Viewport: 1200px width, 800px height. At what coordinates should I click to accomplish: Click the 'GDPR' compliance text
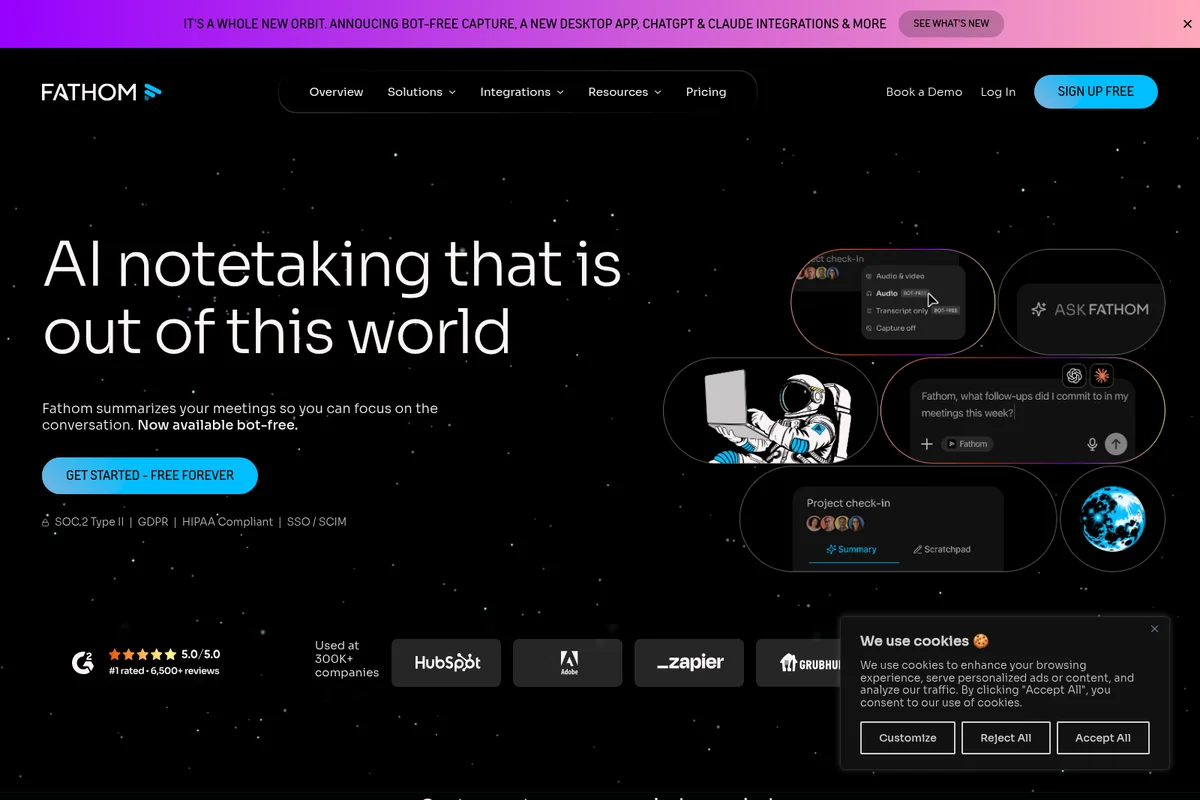(x=153, y=522)
